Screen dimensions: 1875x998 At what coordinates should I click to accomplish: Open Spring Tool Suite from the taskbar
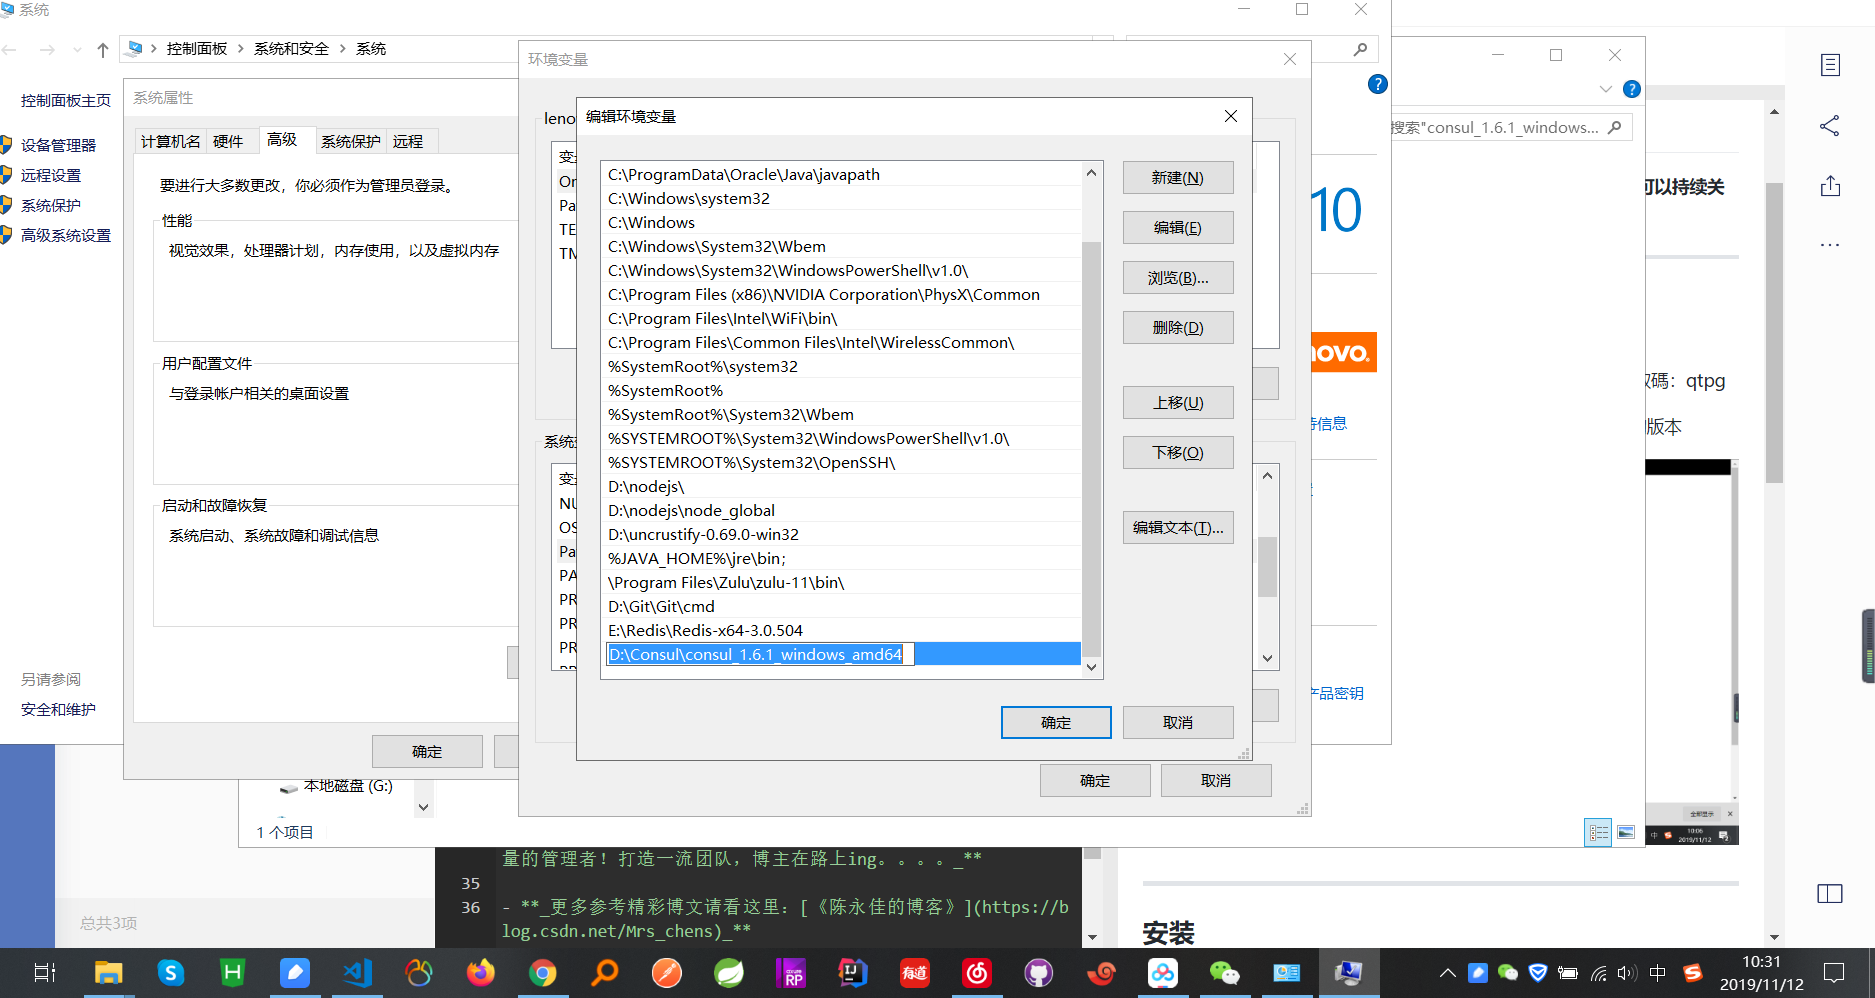(x=729, y=972)
